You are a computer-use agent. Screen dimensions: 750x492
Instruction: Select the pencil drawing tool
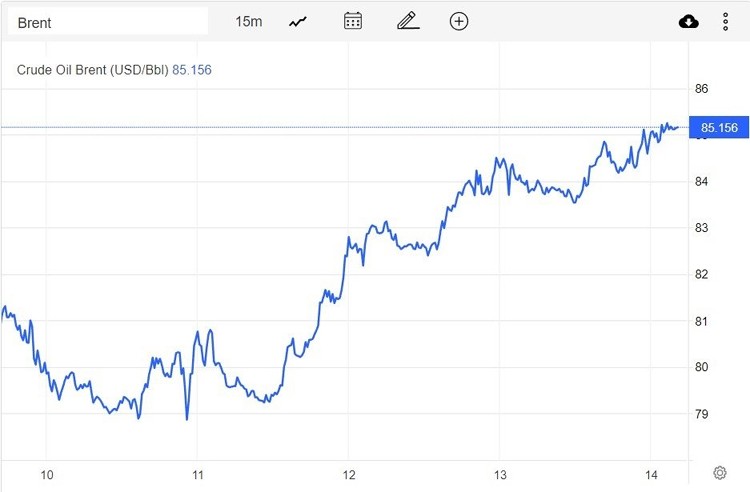click(405, 21)
